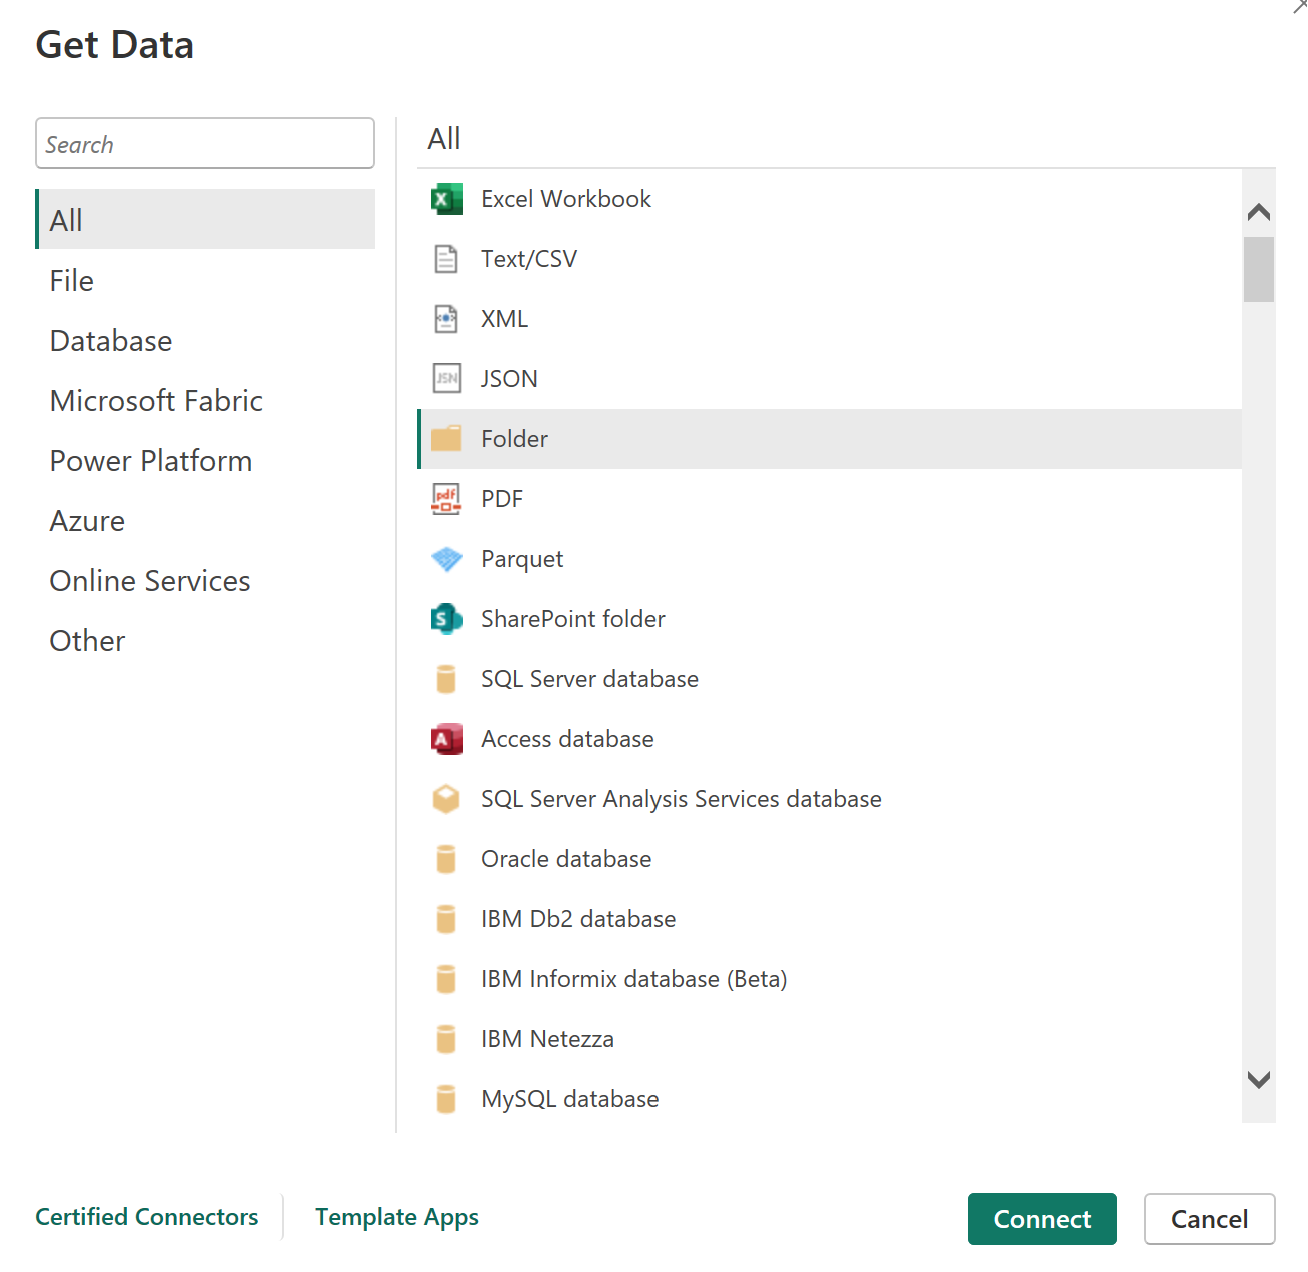Focus the connector Search field
The width and height of the screenshot is (1308, 1272).
coord(205,144)
